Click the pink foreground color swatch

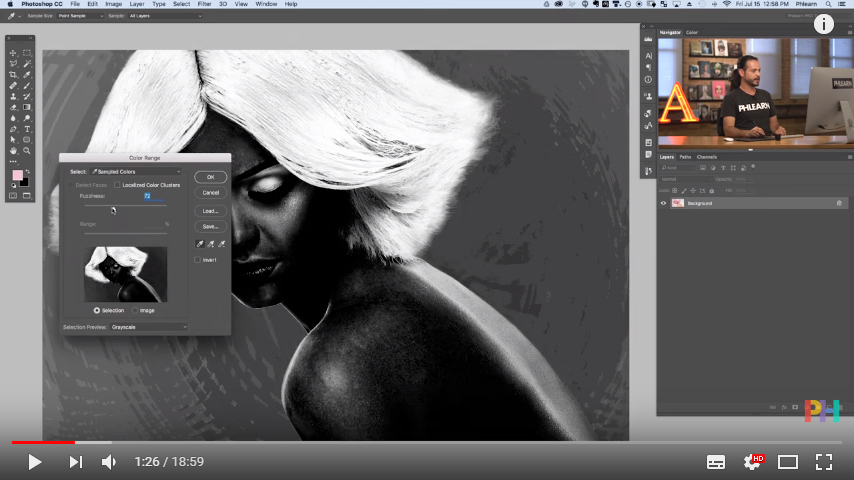tap(17, 175)
